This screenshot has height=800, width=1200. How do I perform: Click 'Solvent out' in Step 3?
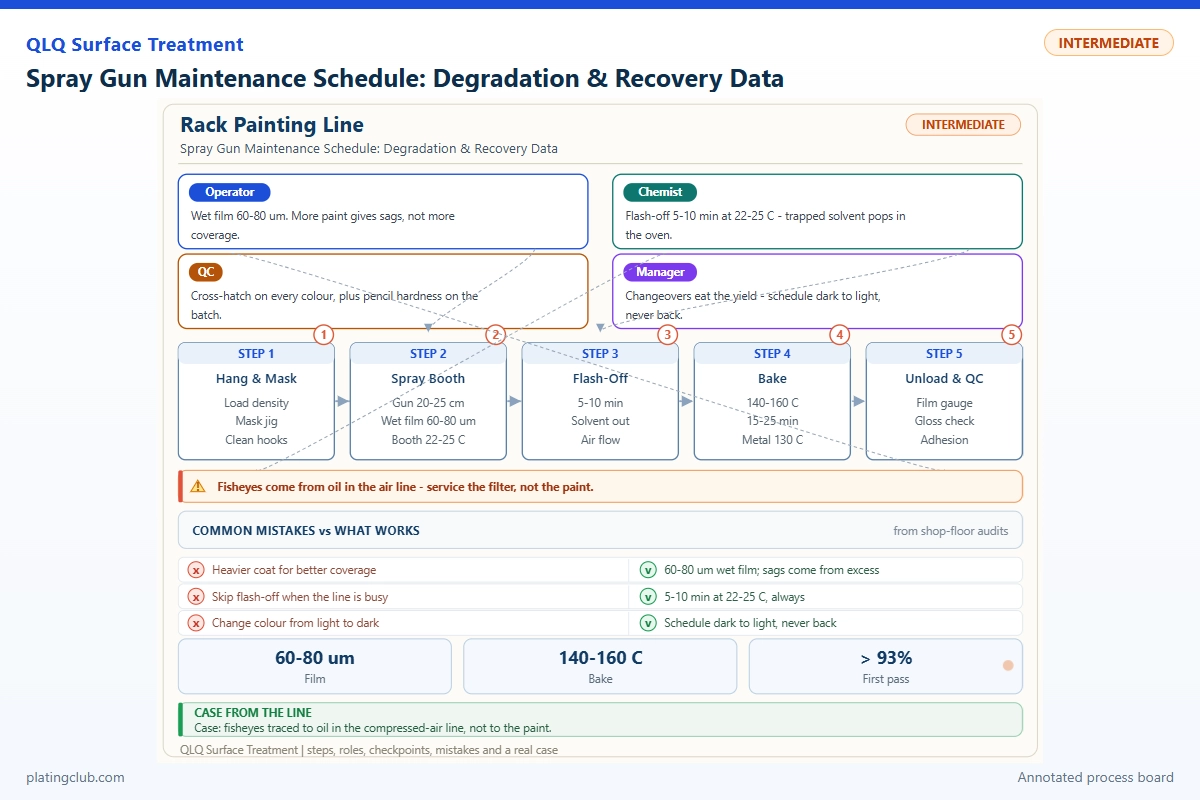tap(600, 421)
